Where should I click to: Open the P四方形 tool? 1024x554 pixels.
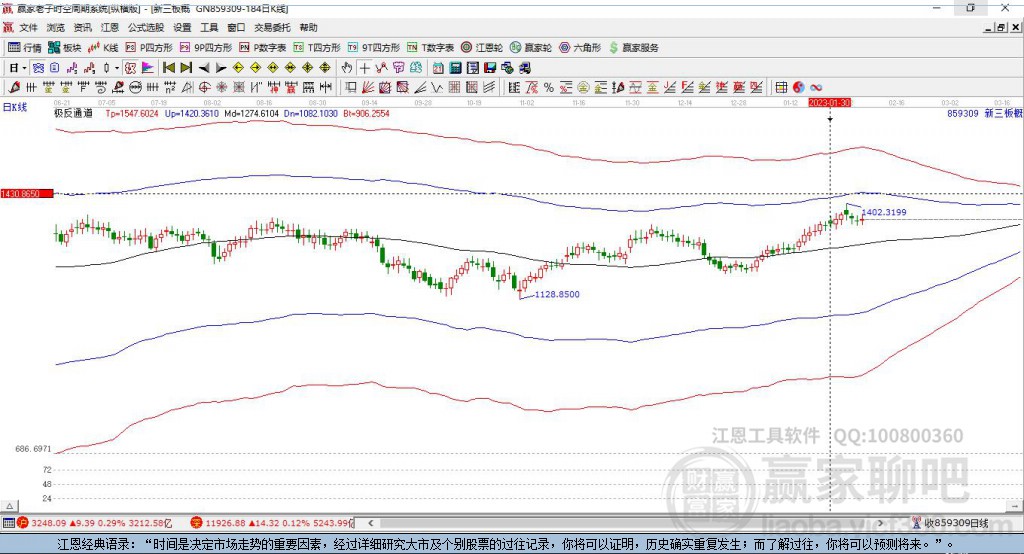[149, 48]
